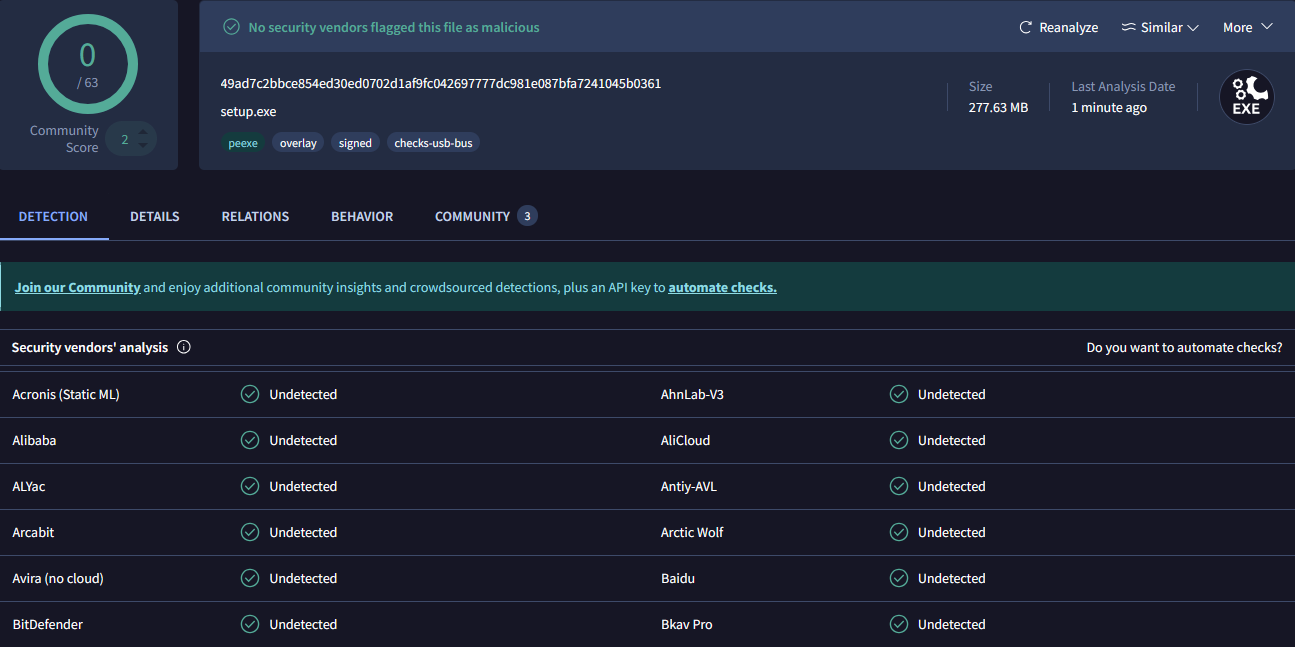Open the Behavior tab
This screenshot has width=1295, height=647.
[x=362, y=217]
